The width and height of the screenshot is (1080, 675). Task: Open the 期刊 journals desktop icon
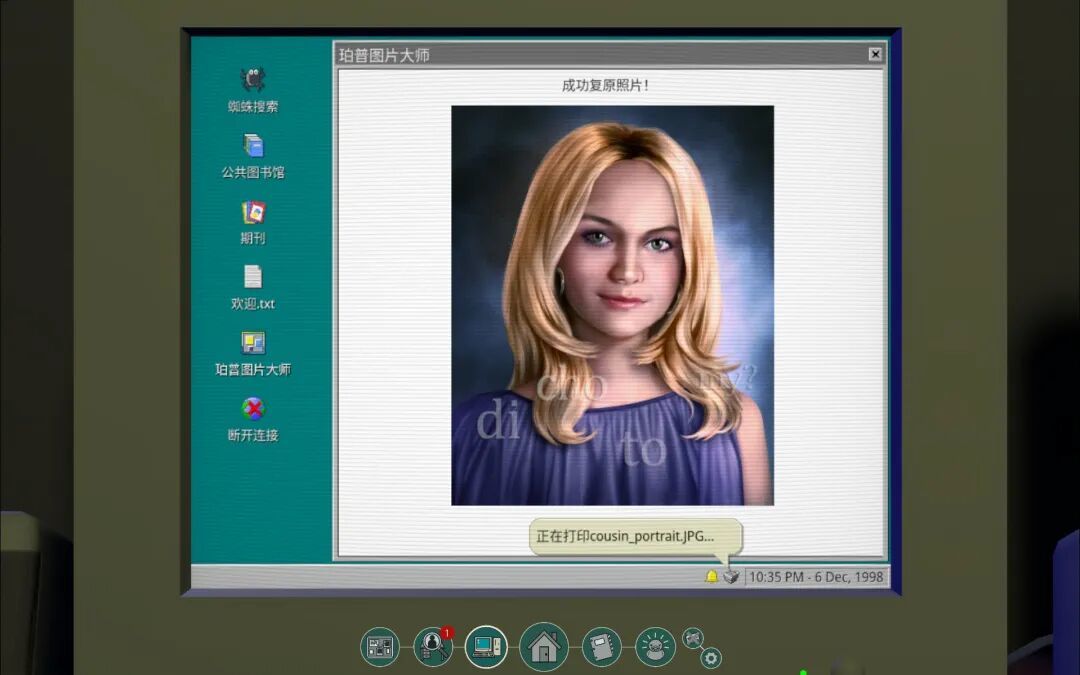(x=253, y=213)
